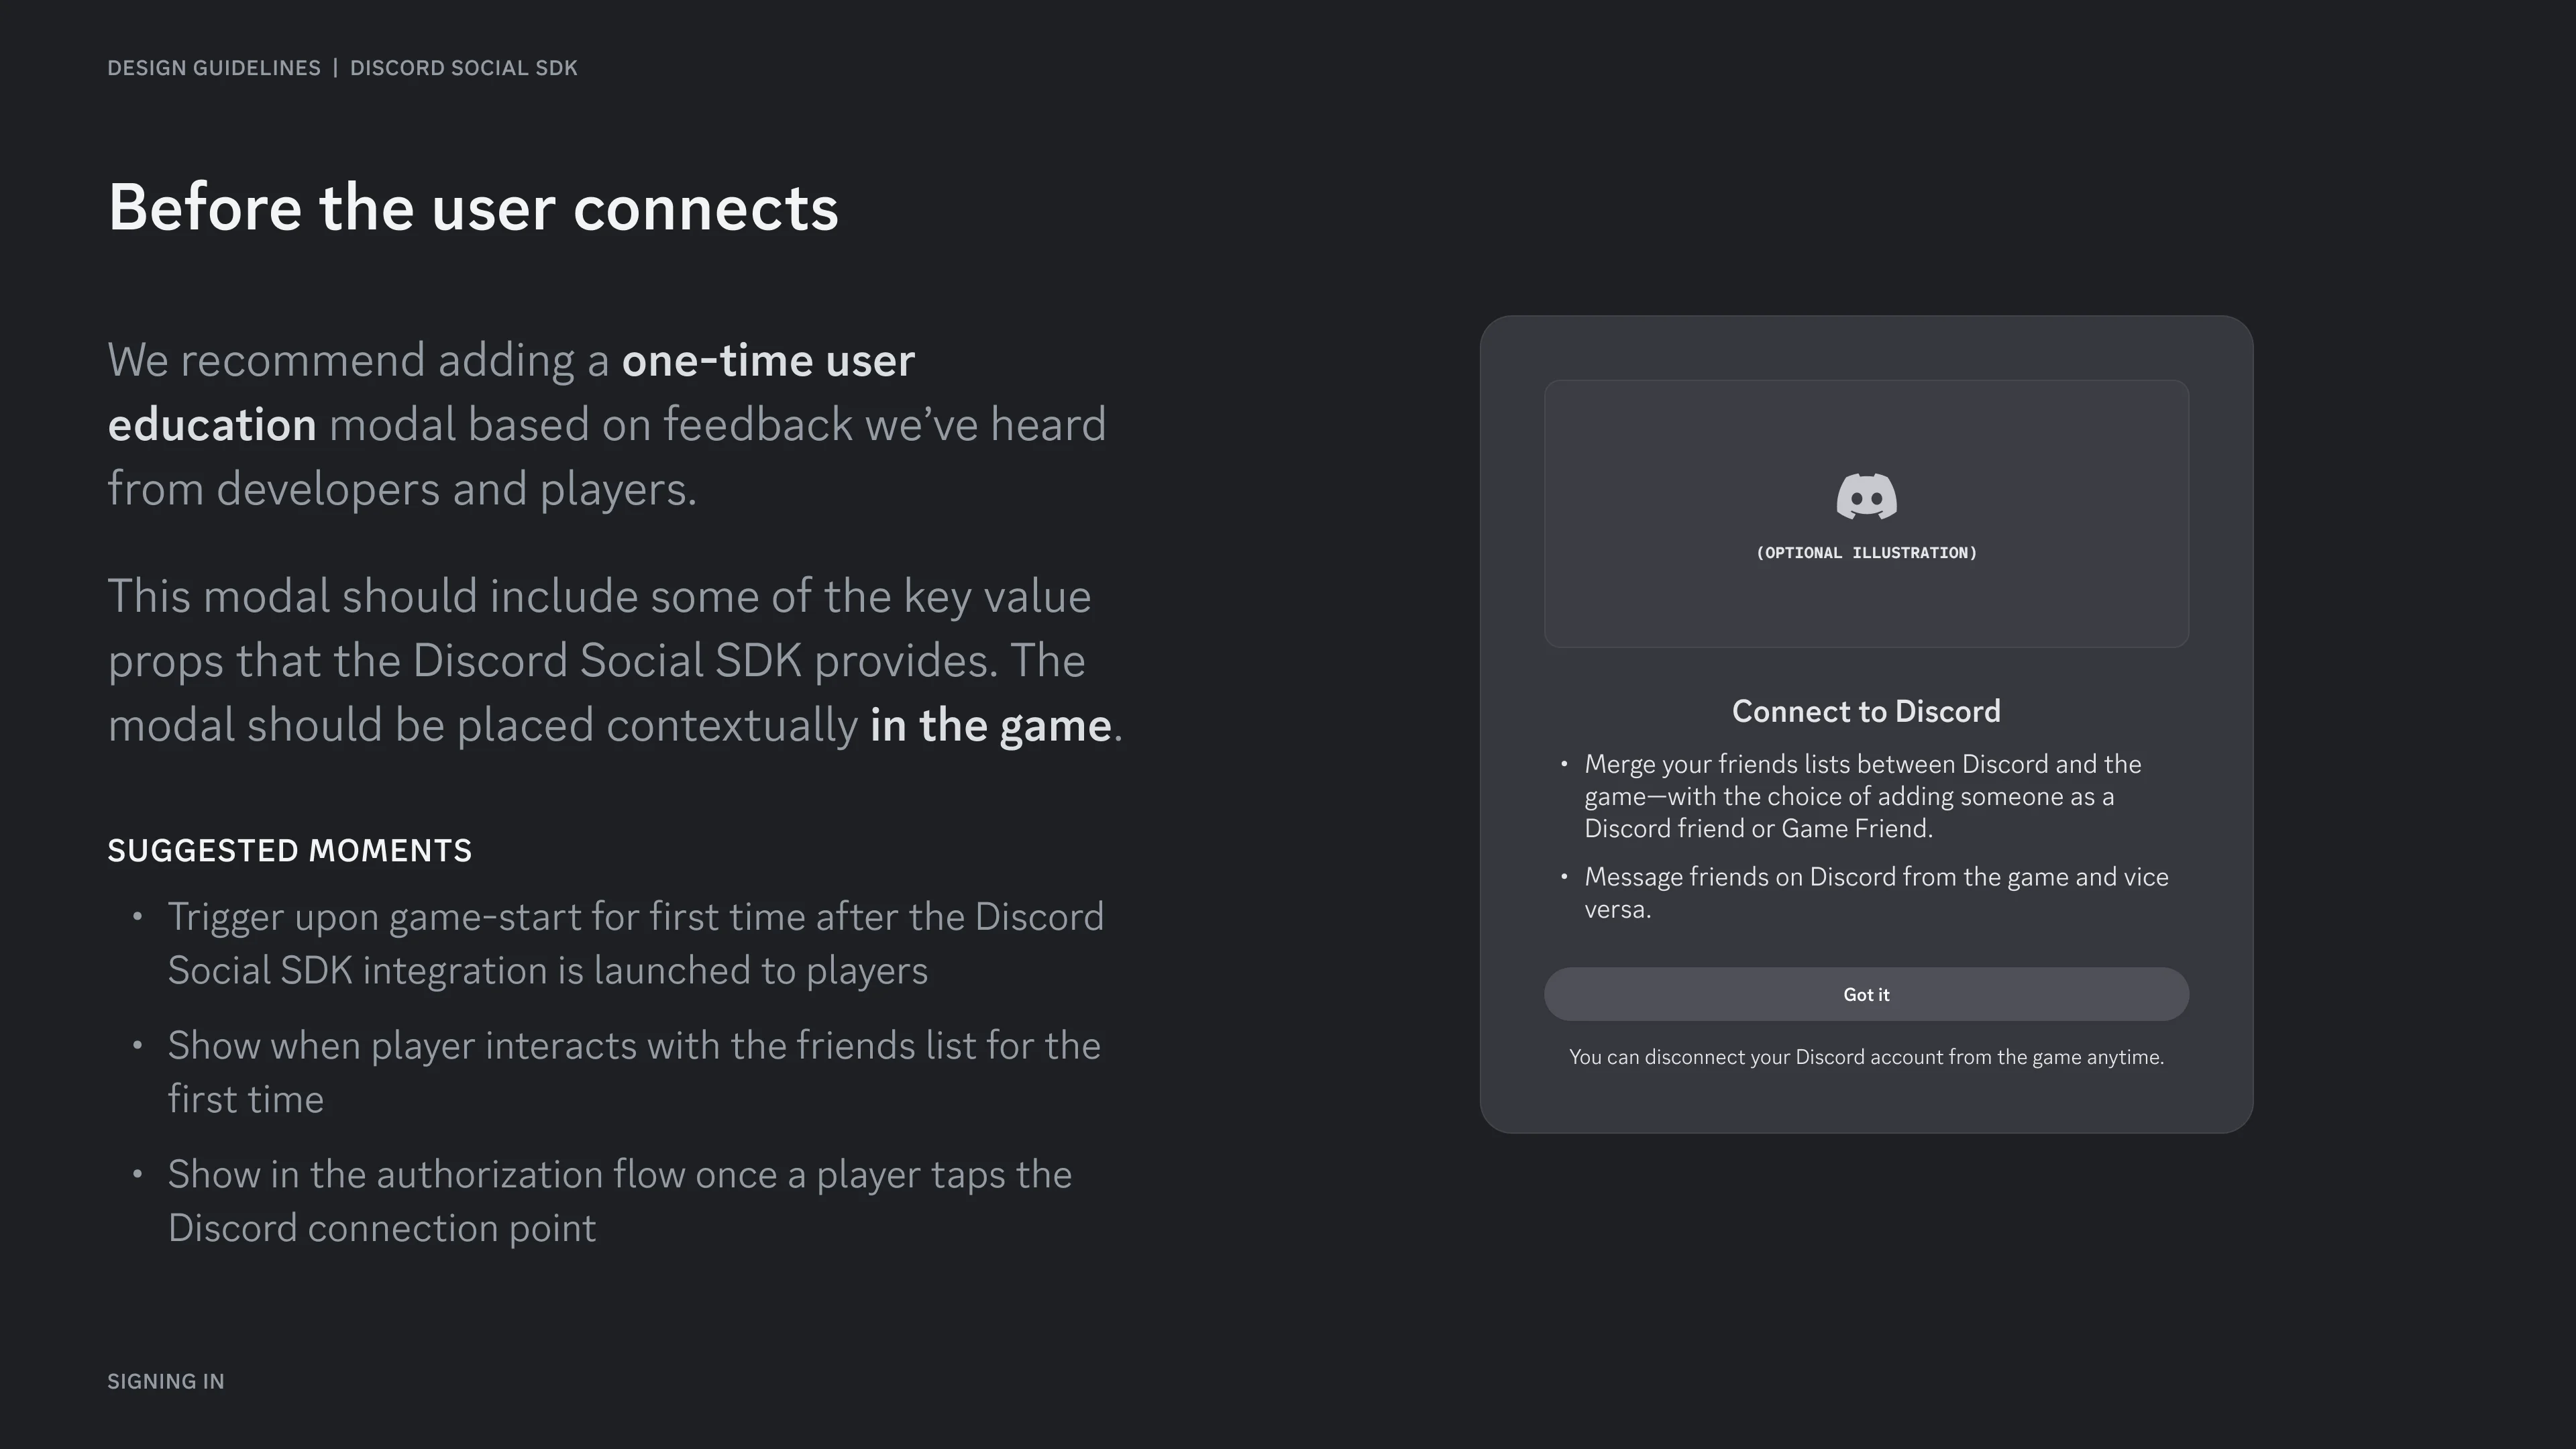Click the DISCORD SOCIAL SDK header label
Image resolution: width=2576 pixels, height=1449 pixels.
click(464, 68)
